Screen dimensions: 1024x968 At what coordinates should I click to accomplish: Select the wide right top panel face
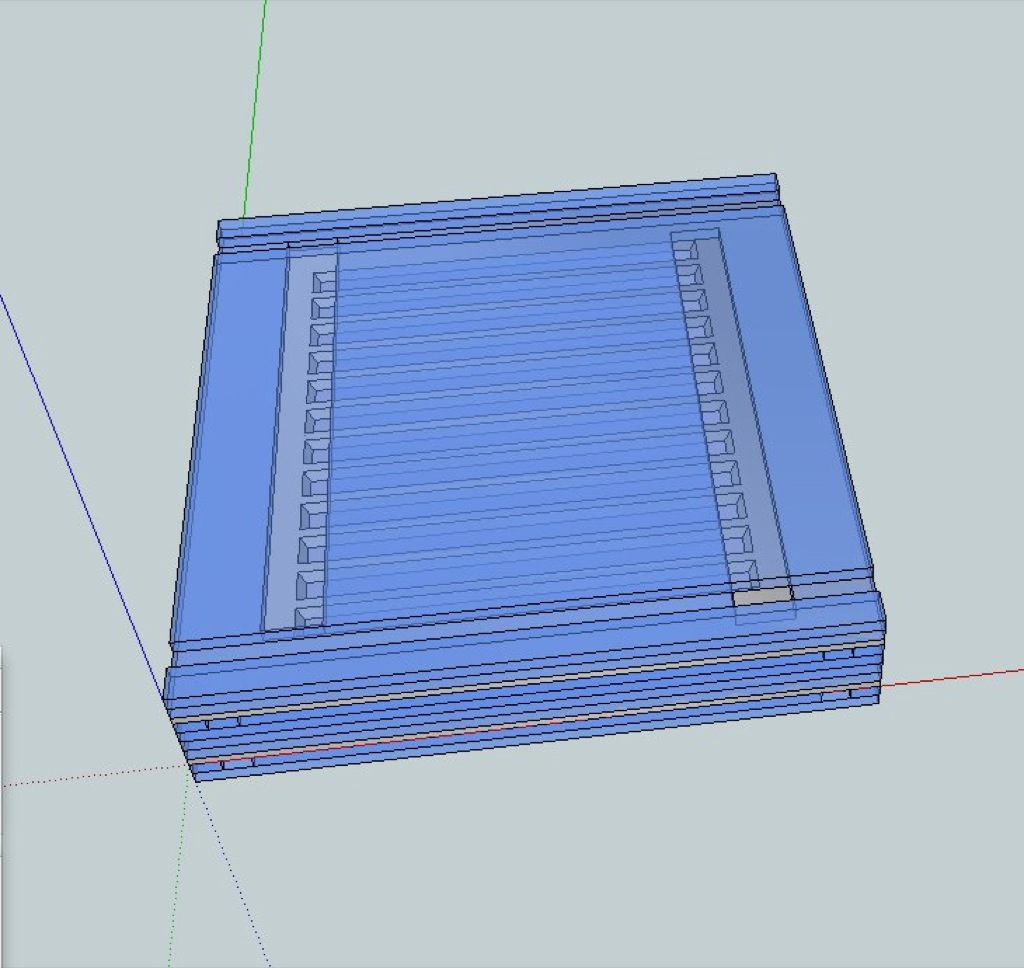point(790,400)
